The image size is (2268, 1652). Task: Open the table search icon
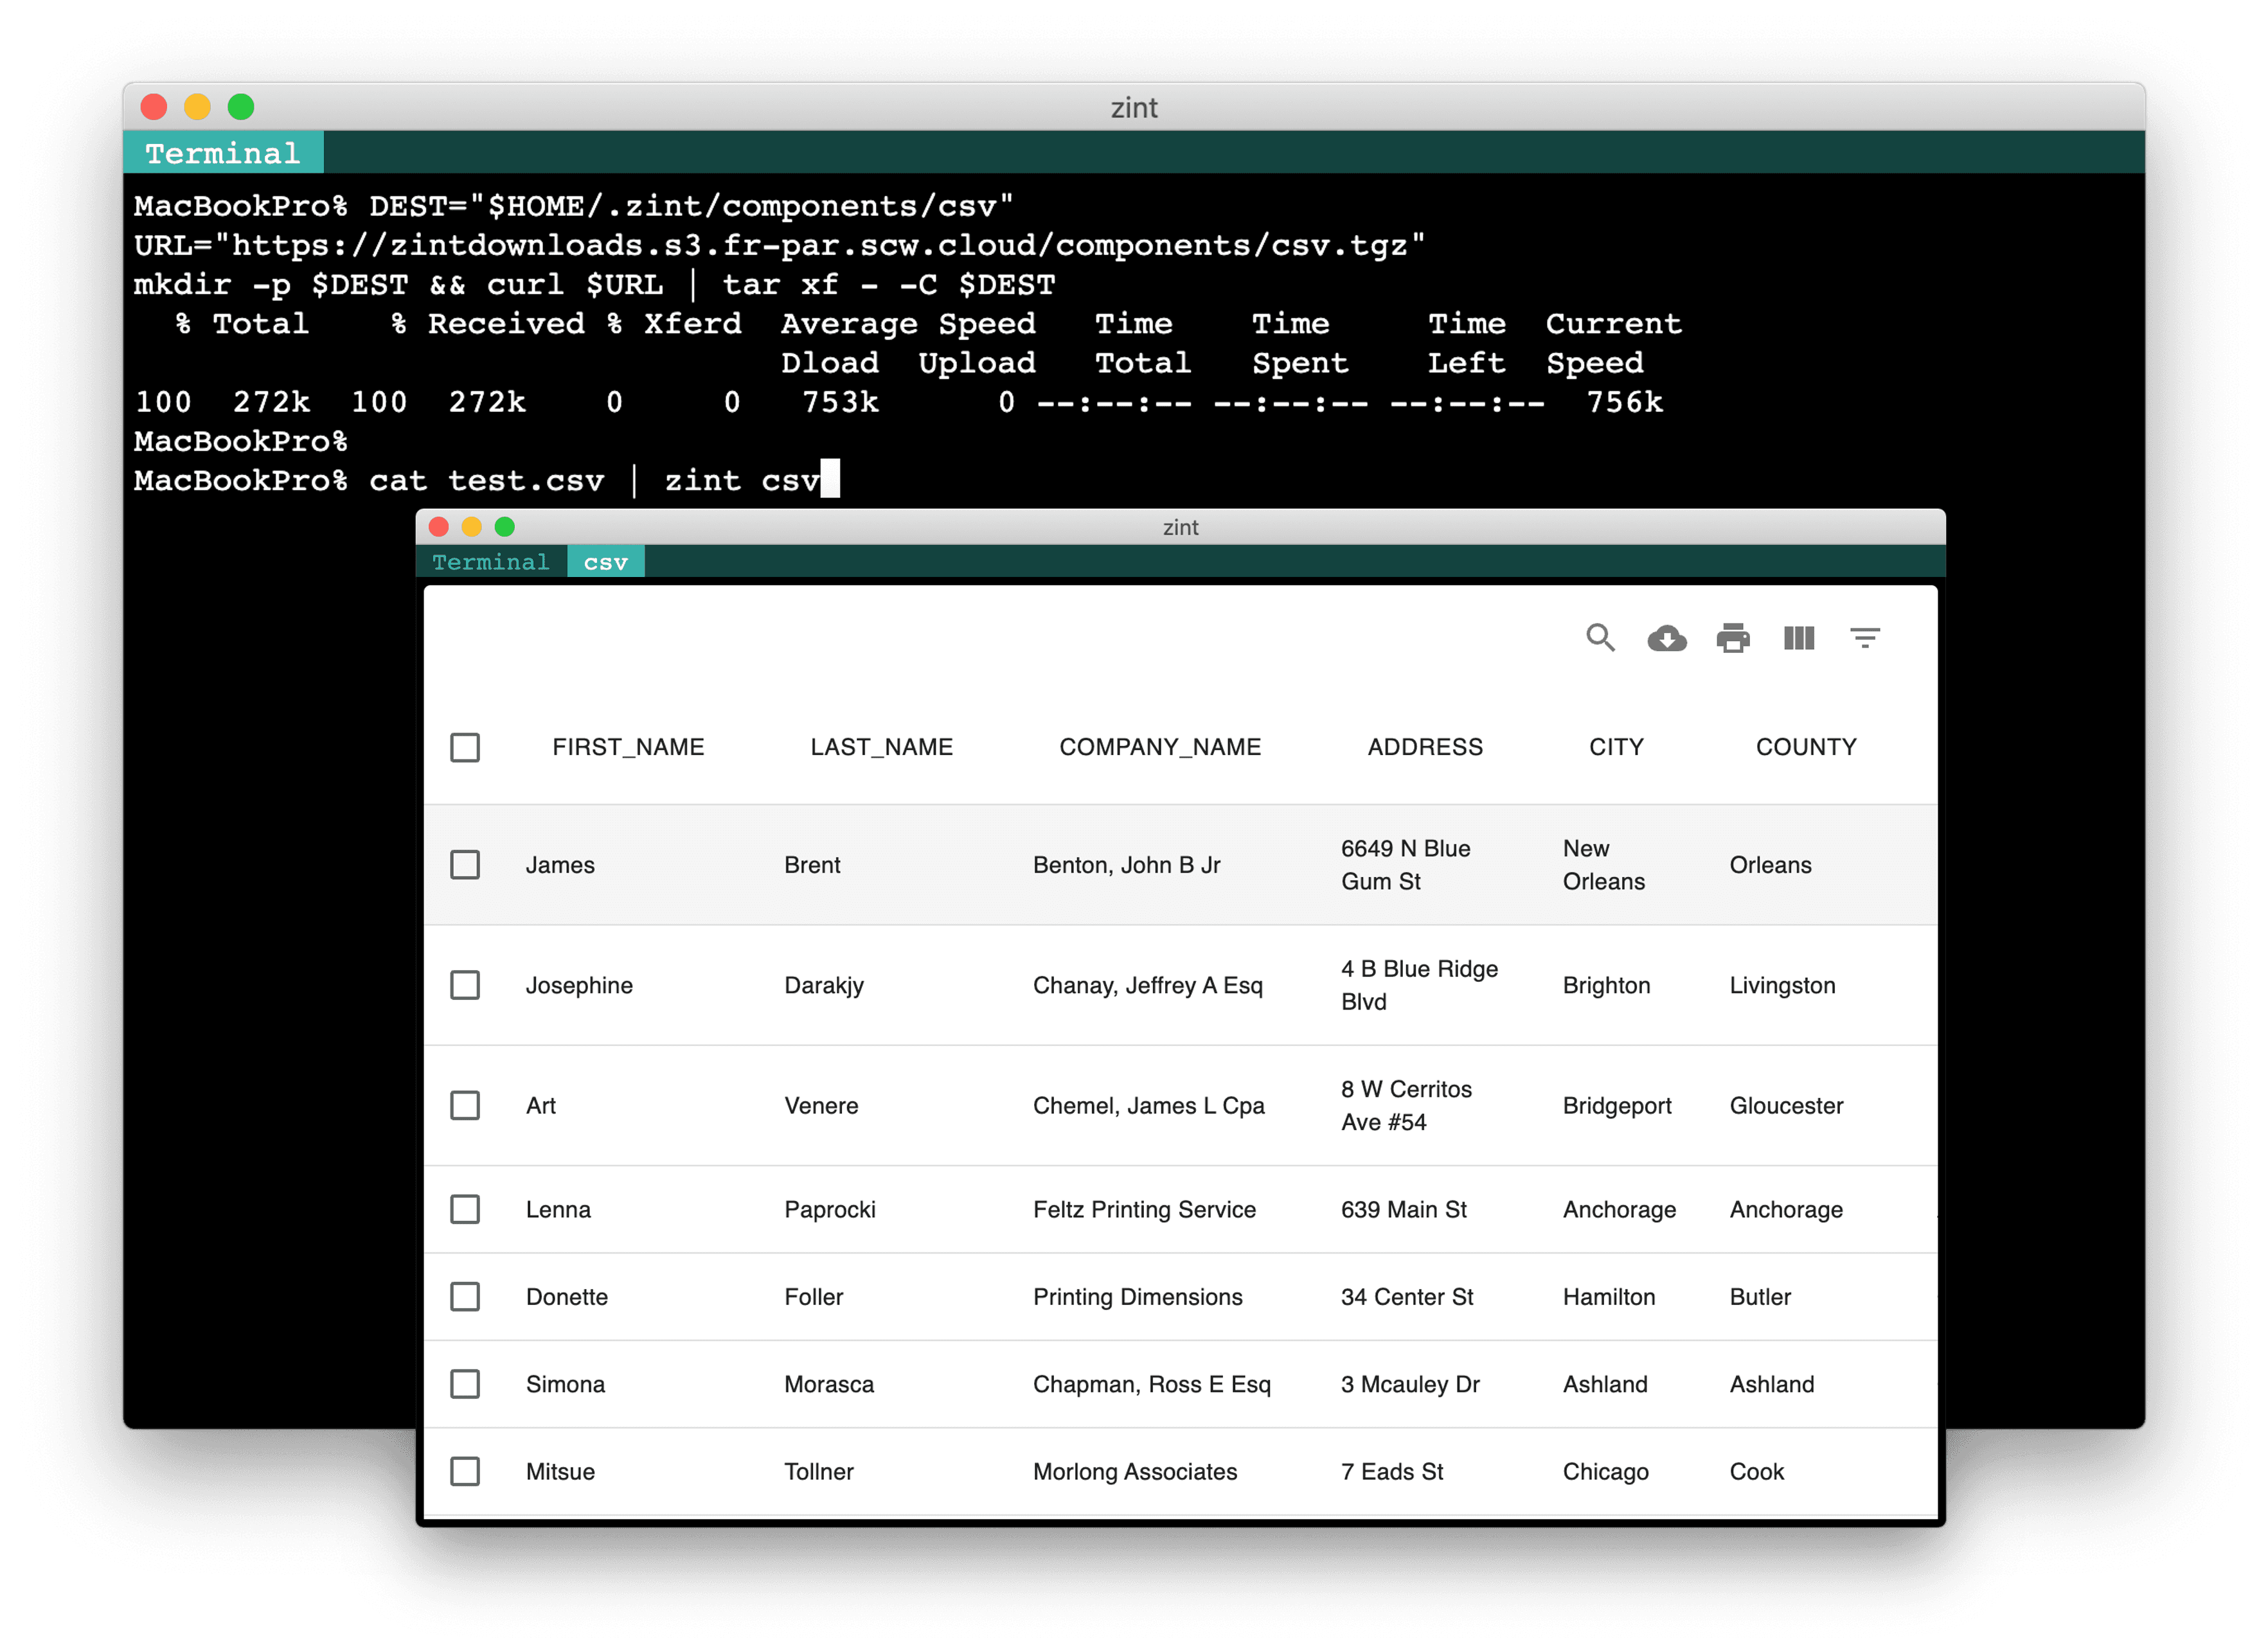point(1600,638)
